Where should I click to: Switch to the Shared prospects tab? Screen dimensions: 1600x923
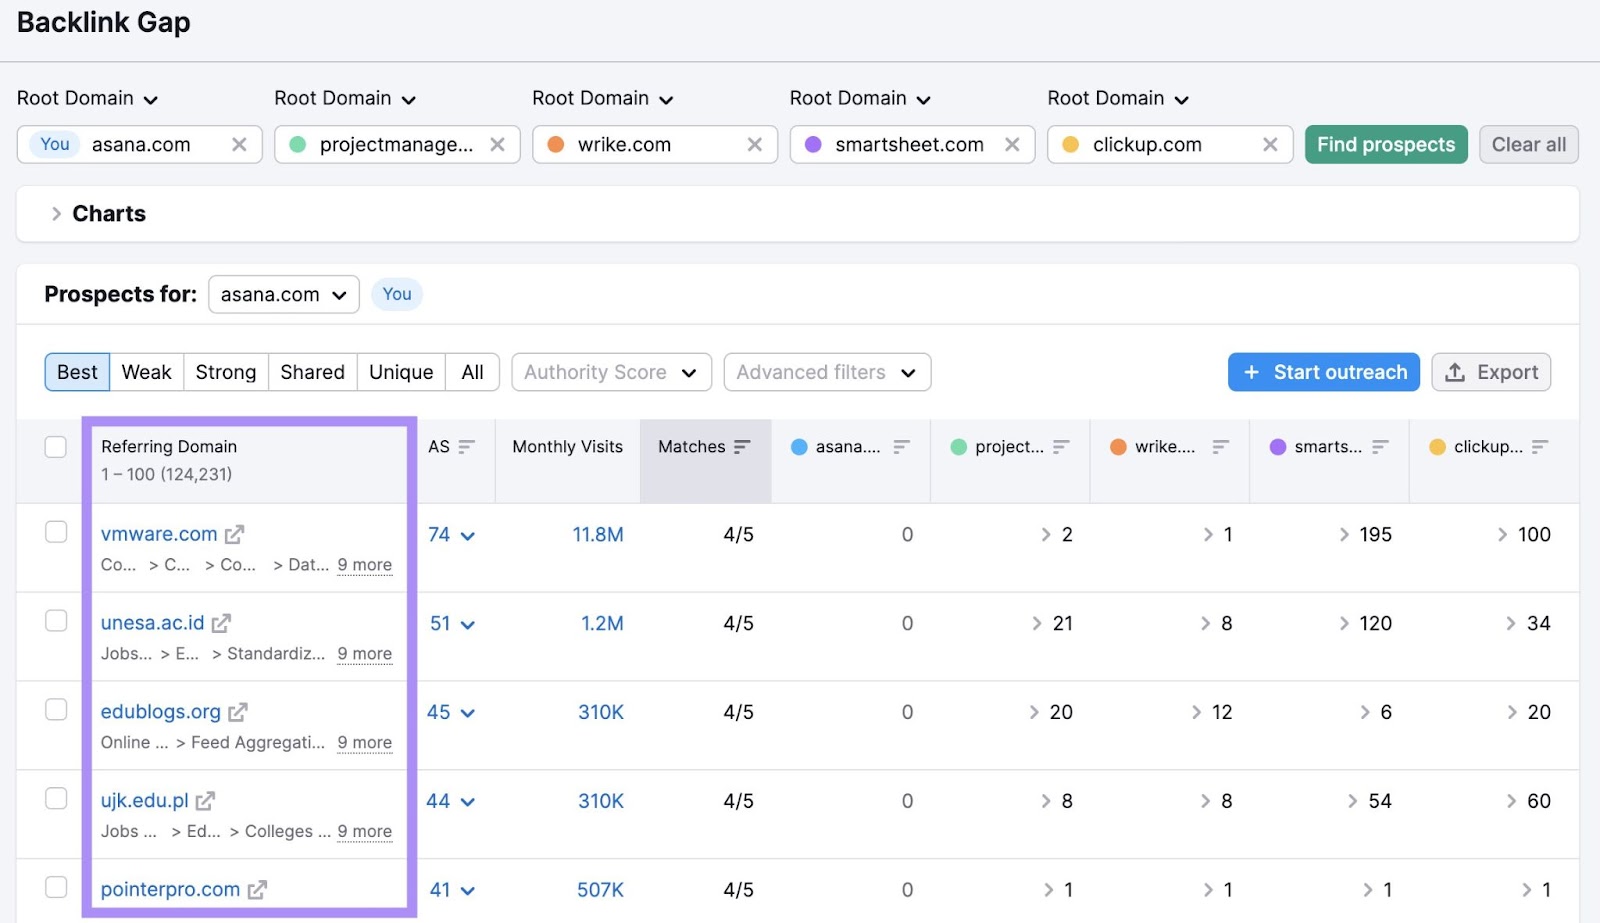coord(312,372)
